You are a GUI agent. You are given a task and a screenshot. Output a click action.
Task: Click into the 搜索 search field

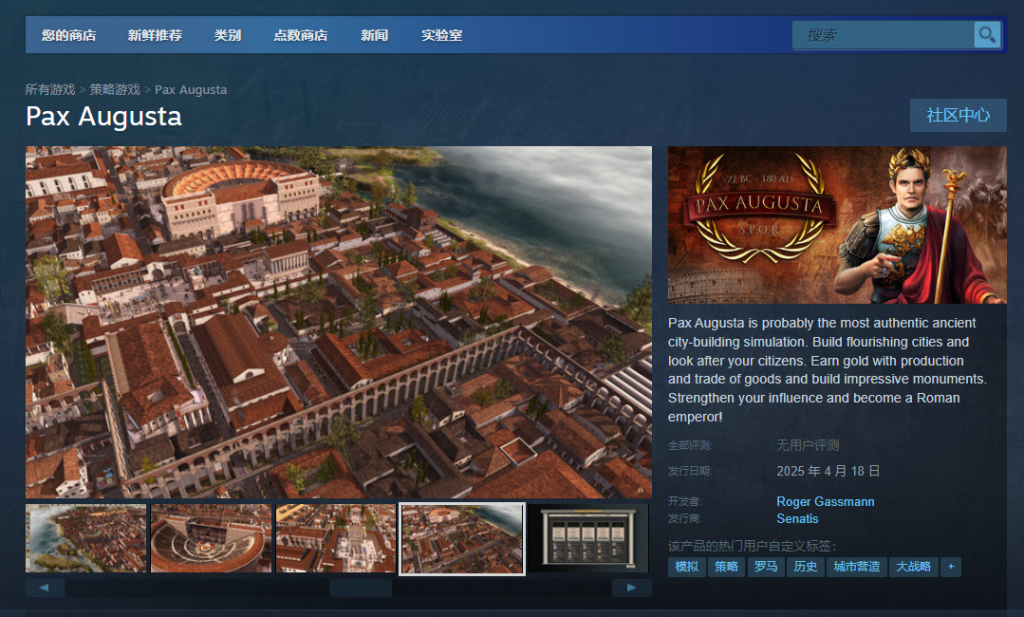883,35
